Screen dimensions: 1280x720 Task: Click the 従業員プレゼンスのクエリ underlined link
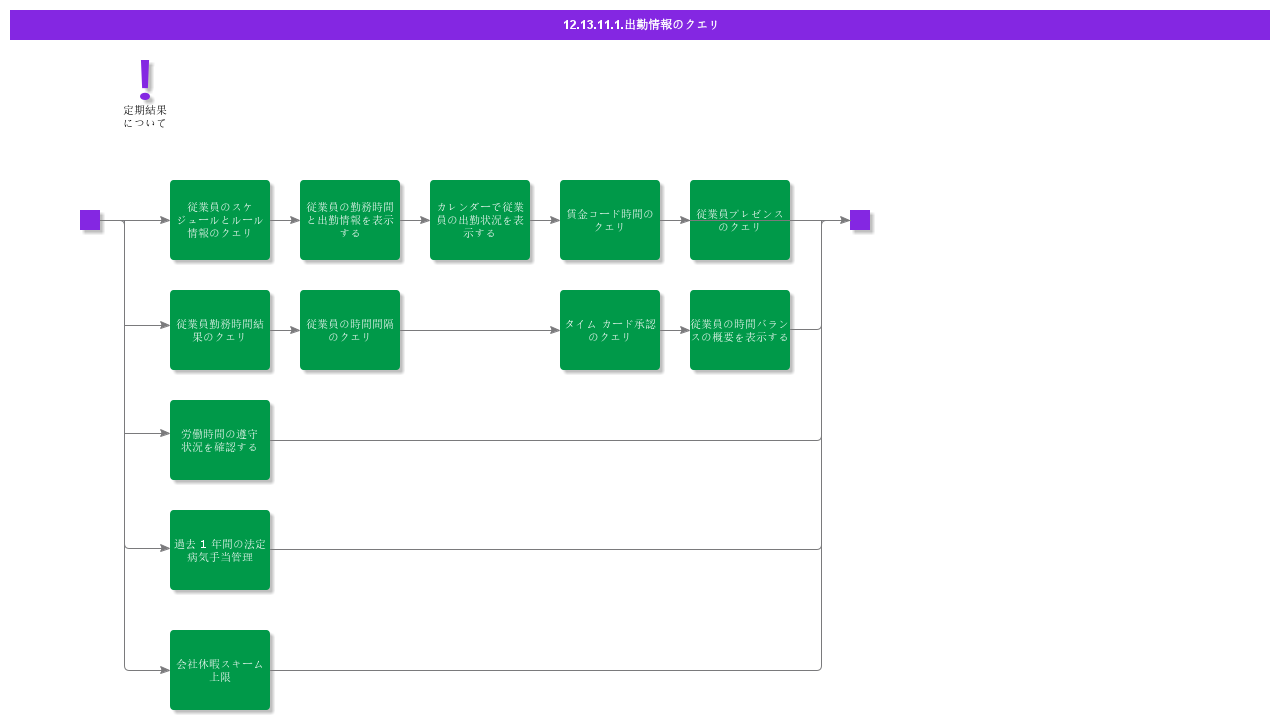coord(740,219)
